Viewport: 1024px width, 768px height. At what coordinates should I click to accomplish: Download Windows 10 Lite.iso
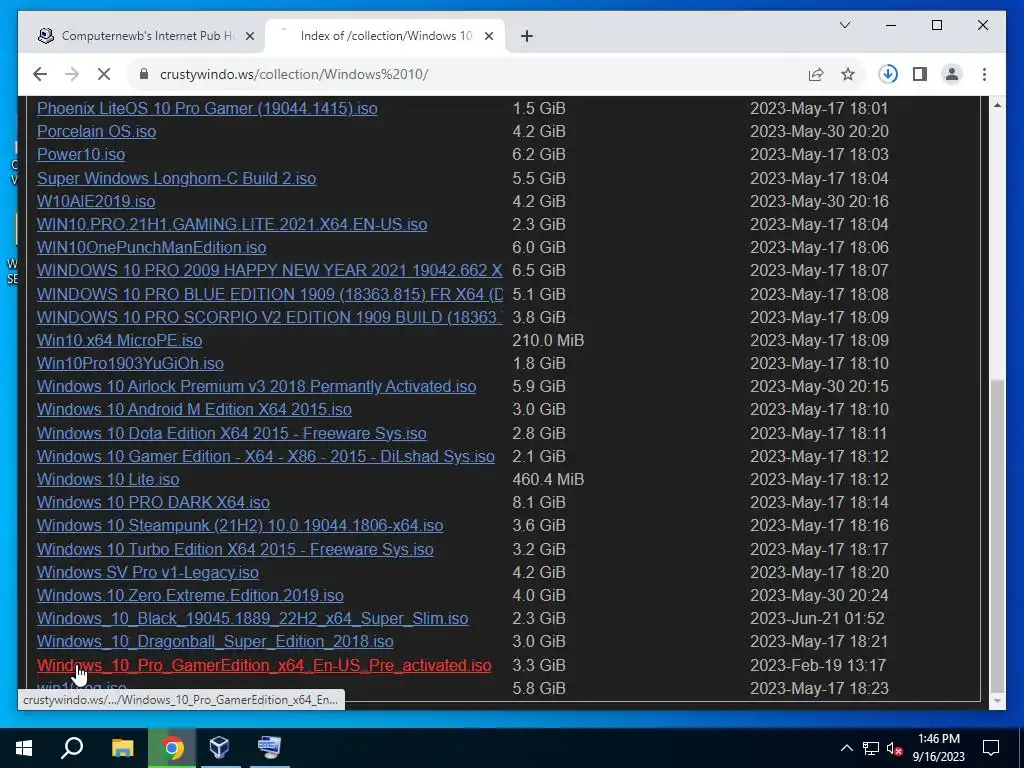(108, 479)
